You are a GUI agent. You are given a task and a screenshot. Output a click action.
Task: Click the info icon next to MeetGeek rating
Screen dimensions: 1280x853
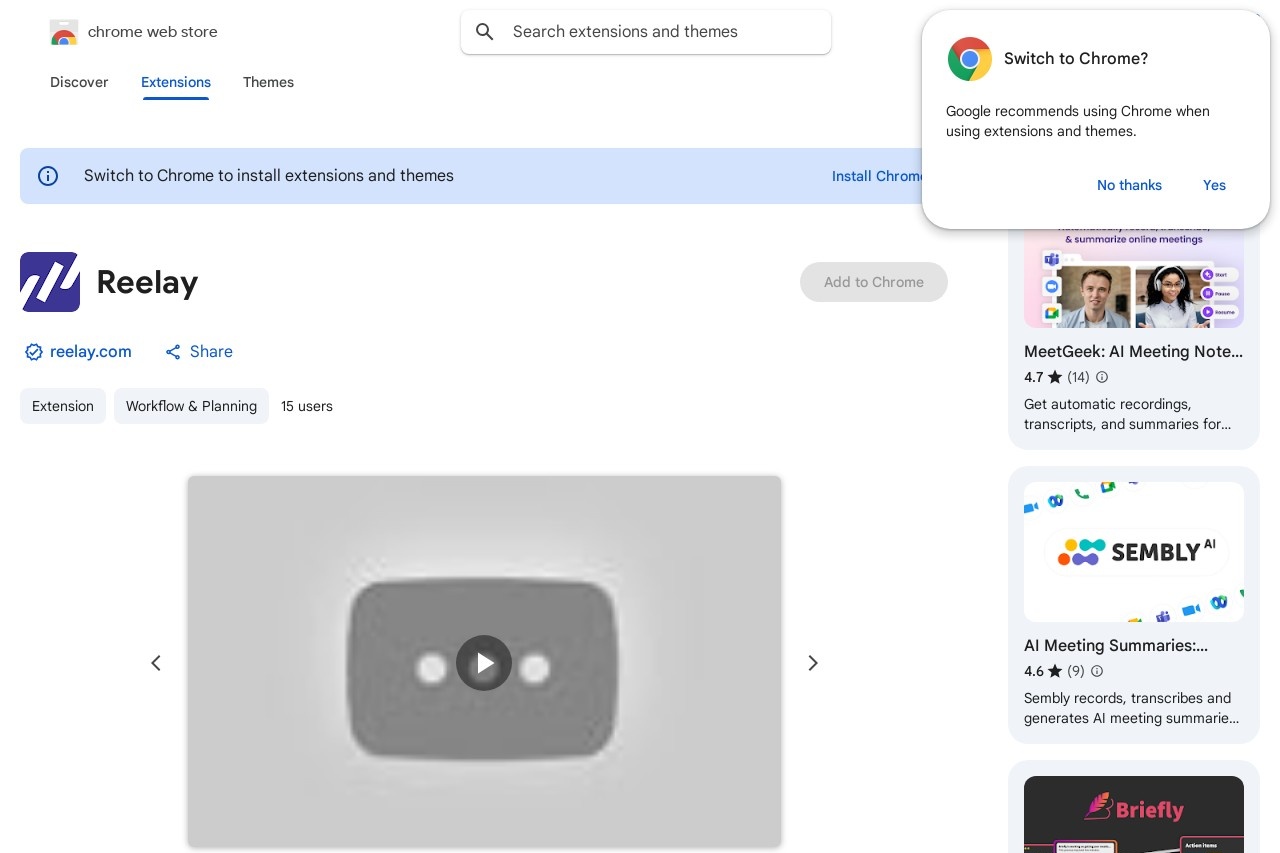(1102, 377)
